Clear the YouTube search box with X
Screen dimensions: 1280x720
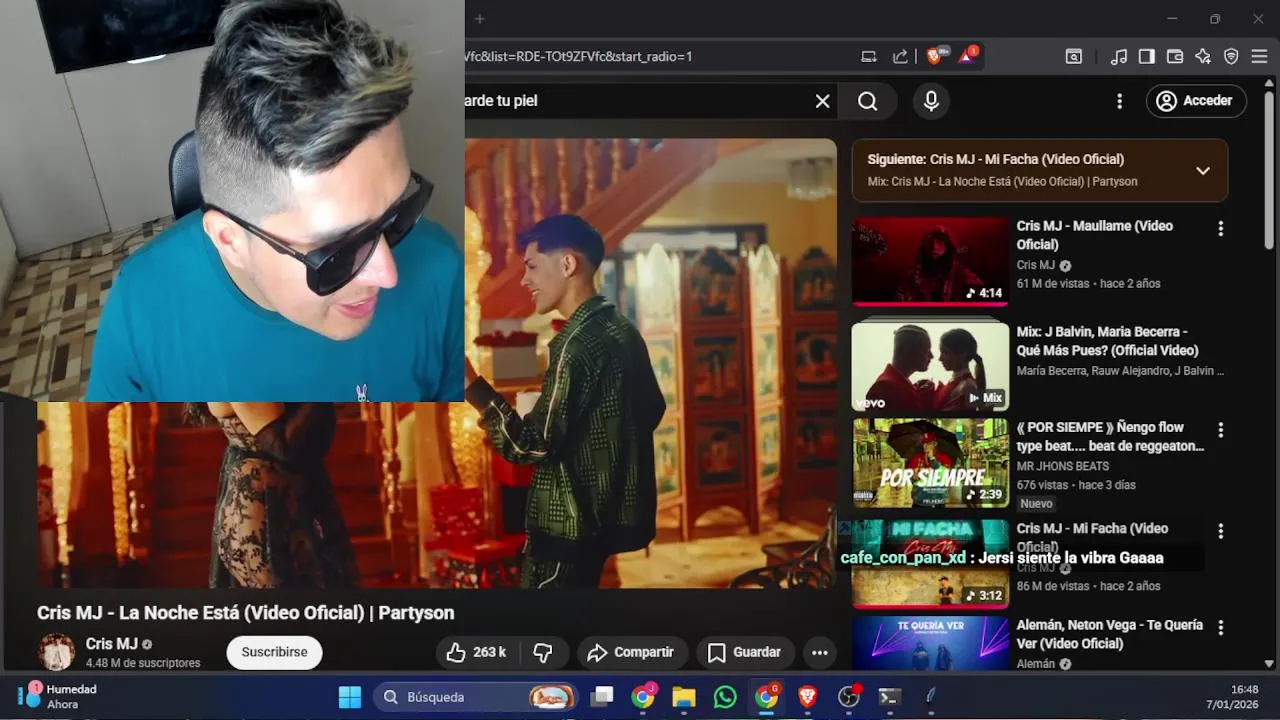pyautogui.click(x=822, y=101)
